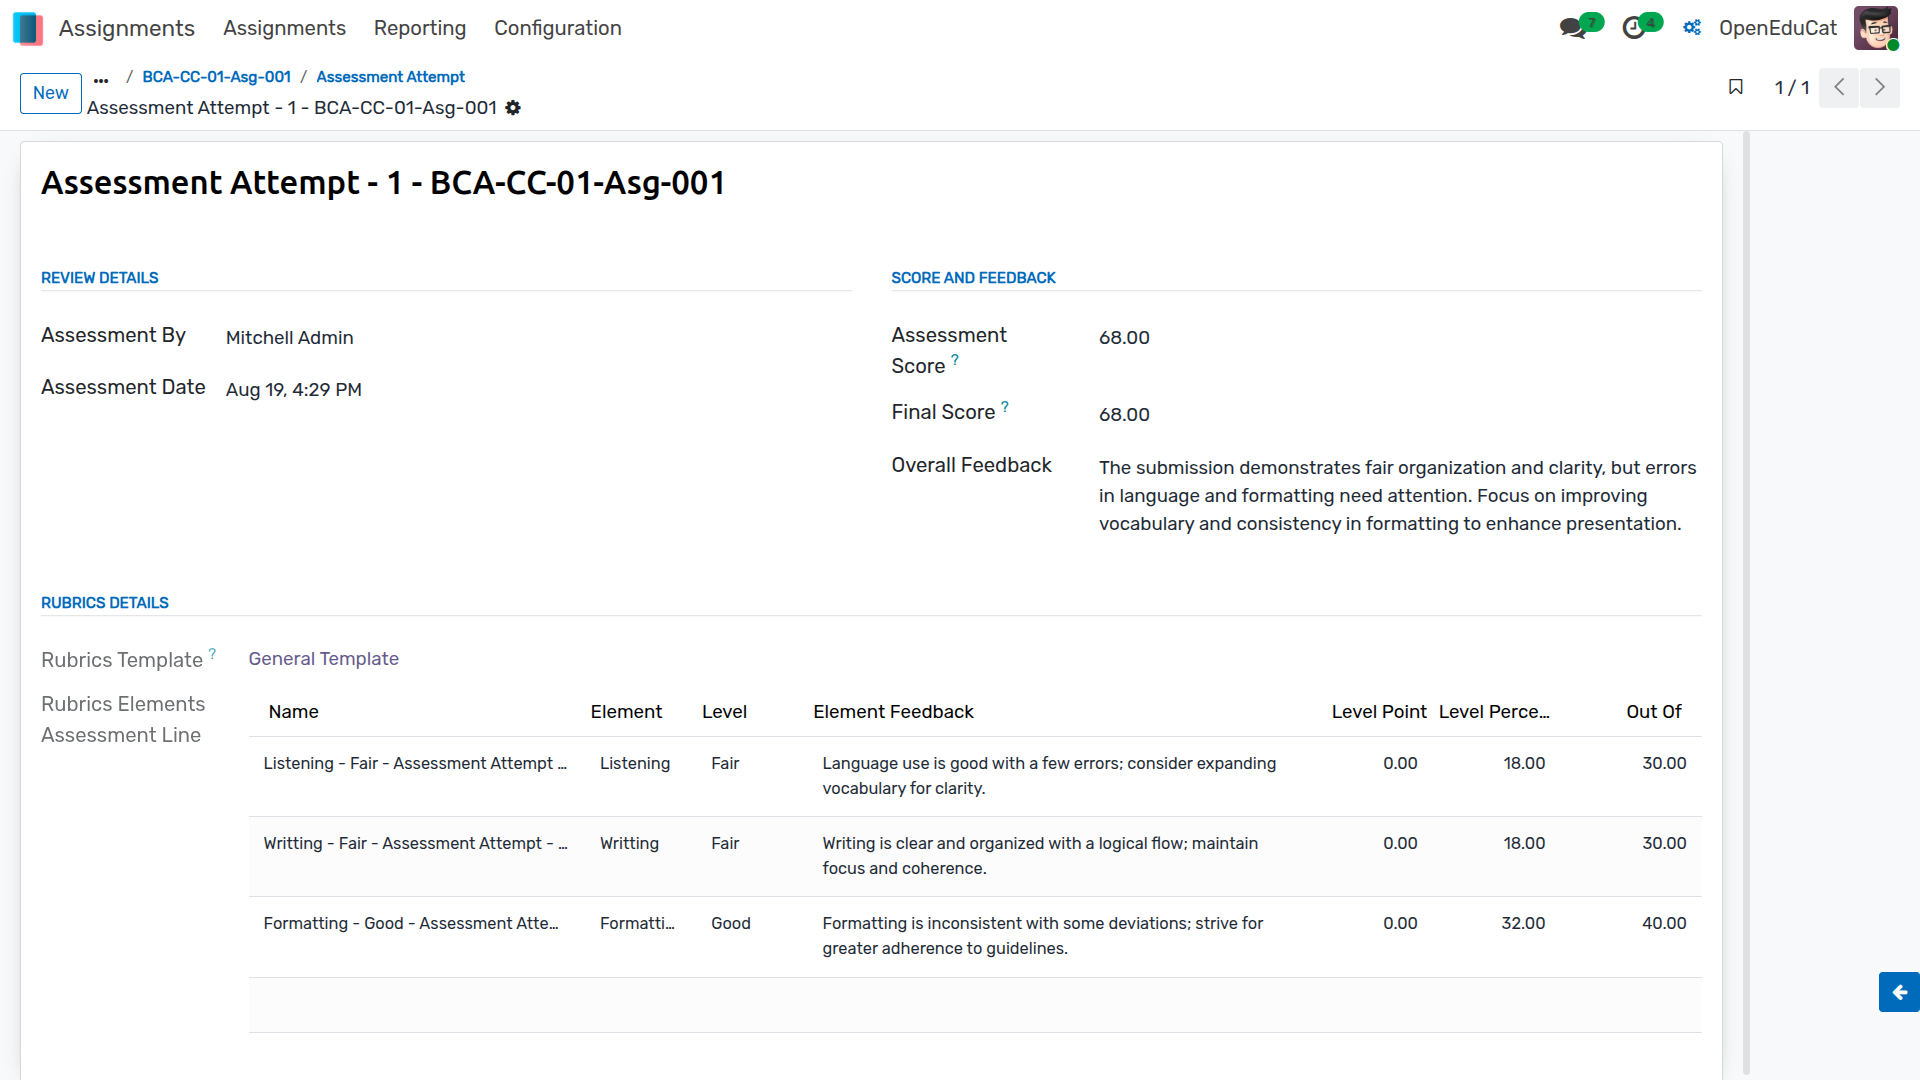The height and width of the screenshot is (1080, 1920).
Task: Sort by the Level Point column header
Action: coord(1379,712)
